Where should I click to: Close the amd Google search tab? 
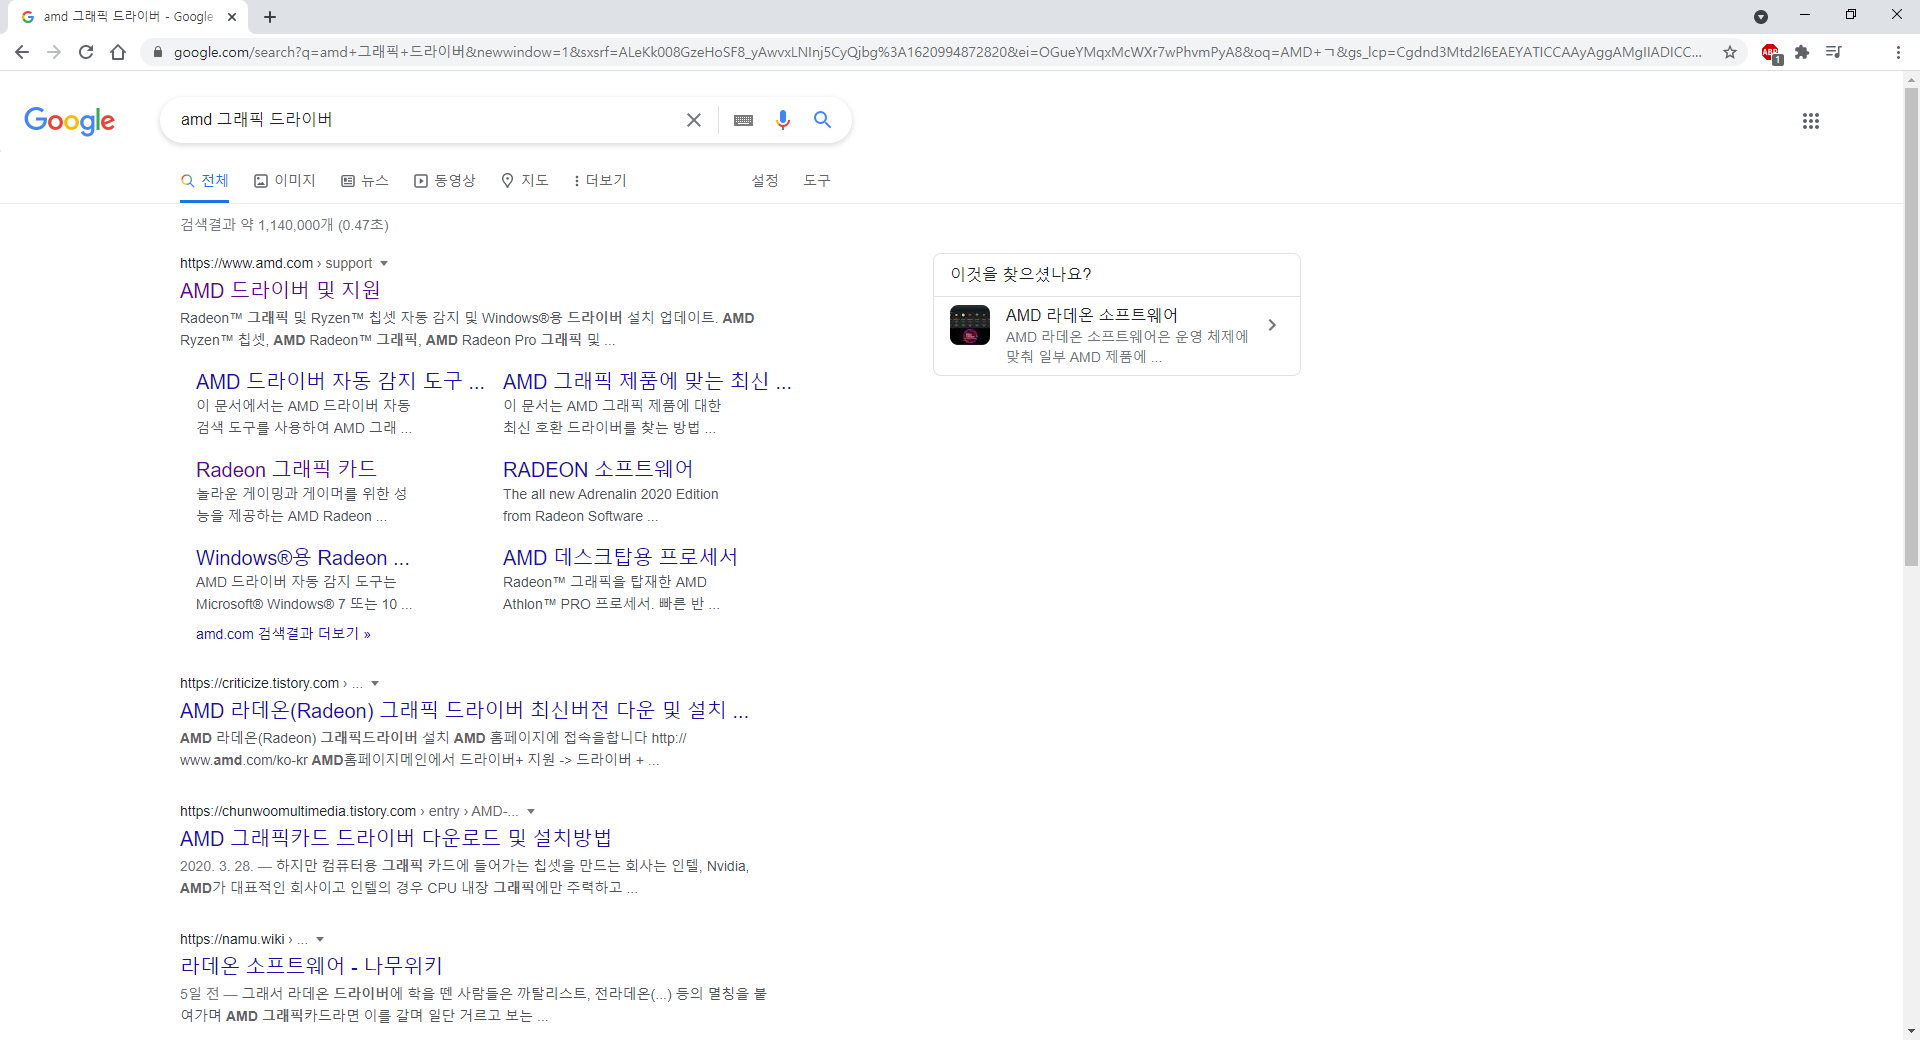[x=232, y=16]
